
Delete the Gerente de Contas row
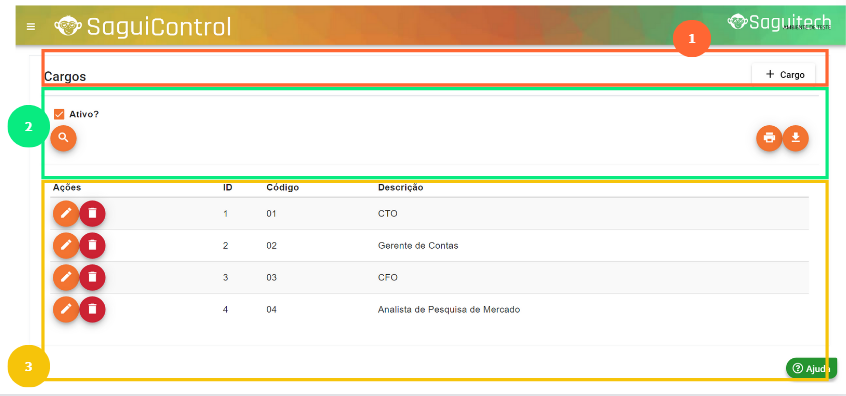(93, 245)
